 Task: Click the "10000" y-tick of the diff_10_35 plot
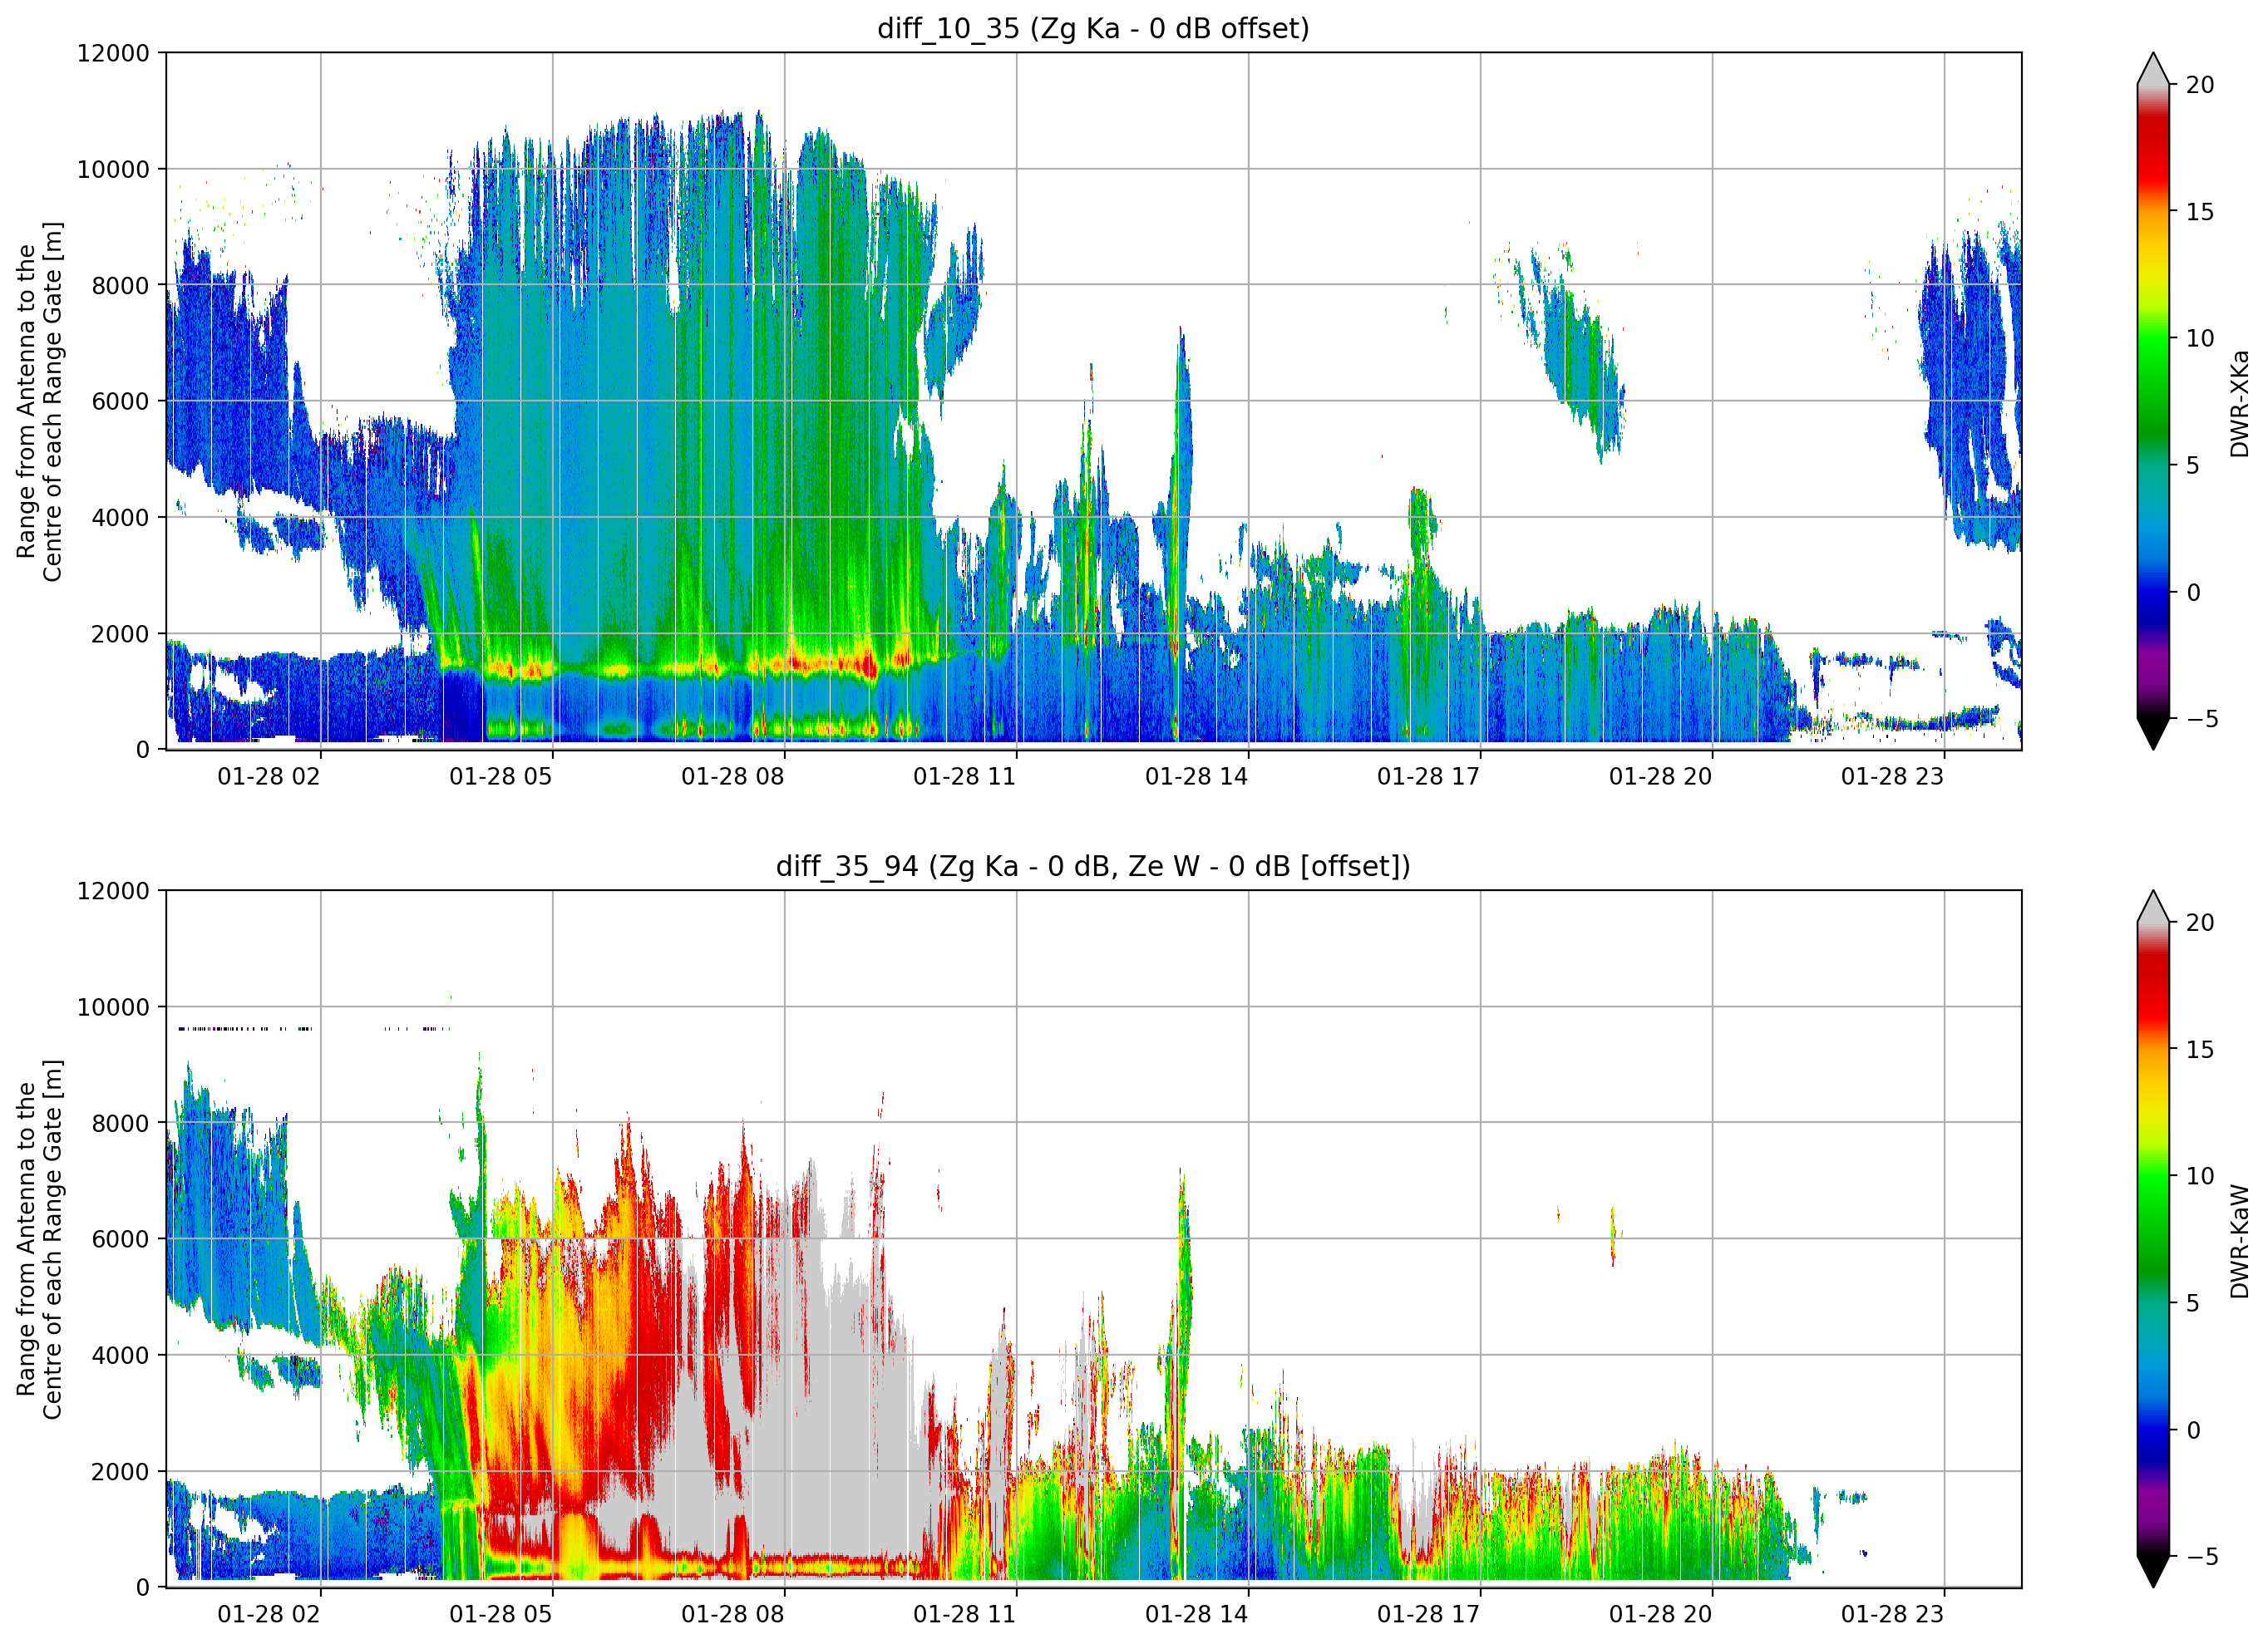pyautogui.click(x=113, y=169)
